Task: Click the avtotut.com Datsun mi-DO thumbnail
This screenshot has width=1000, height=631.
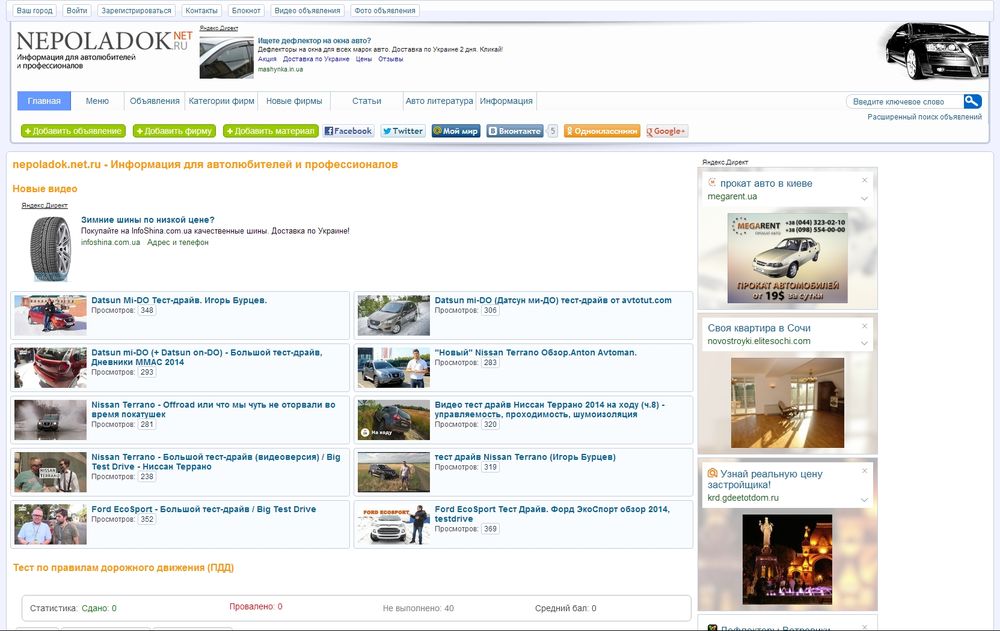Action: (393, 315)
